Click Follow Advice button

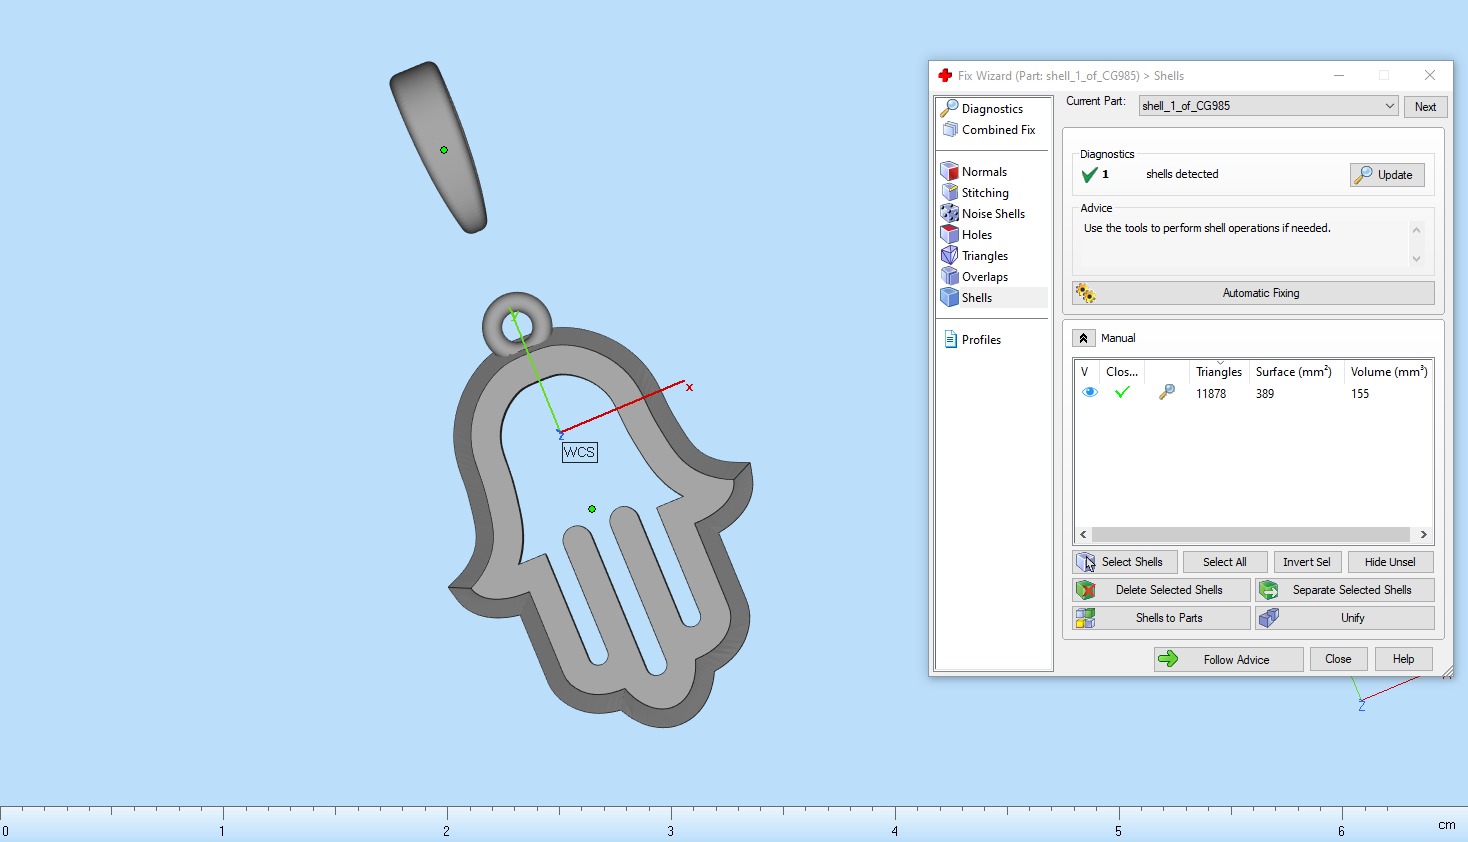click(x=1229, y=659)
